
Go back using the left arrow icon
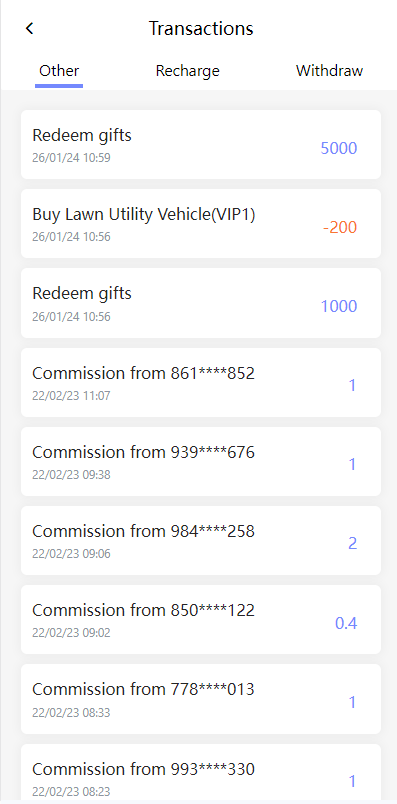(x=29, y=28)
